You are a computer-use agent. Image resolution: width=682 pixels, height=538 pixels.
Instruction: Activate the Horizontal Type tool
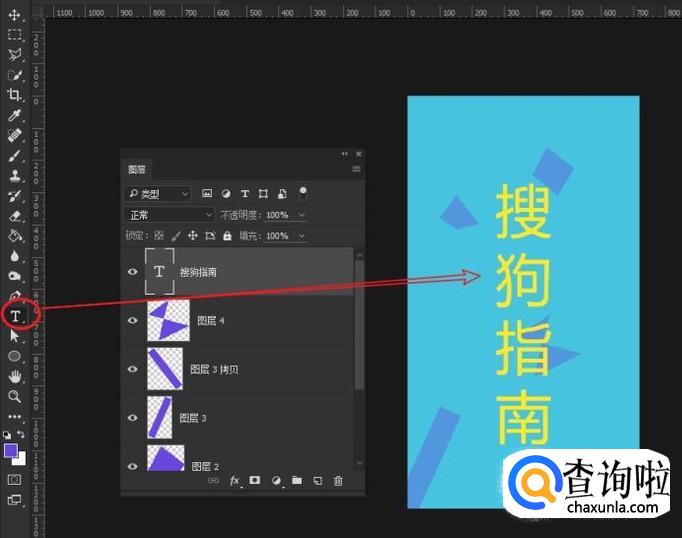coord(15,316)
